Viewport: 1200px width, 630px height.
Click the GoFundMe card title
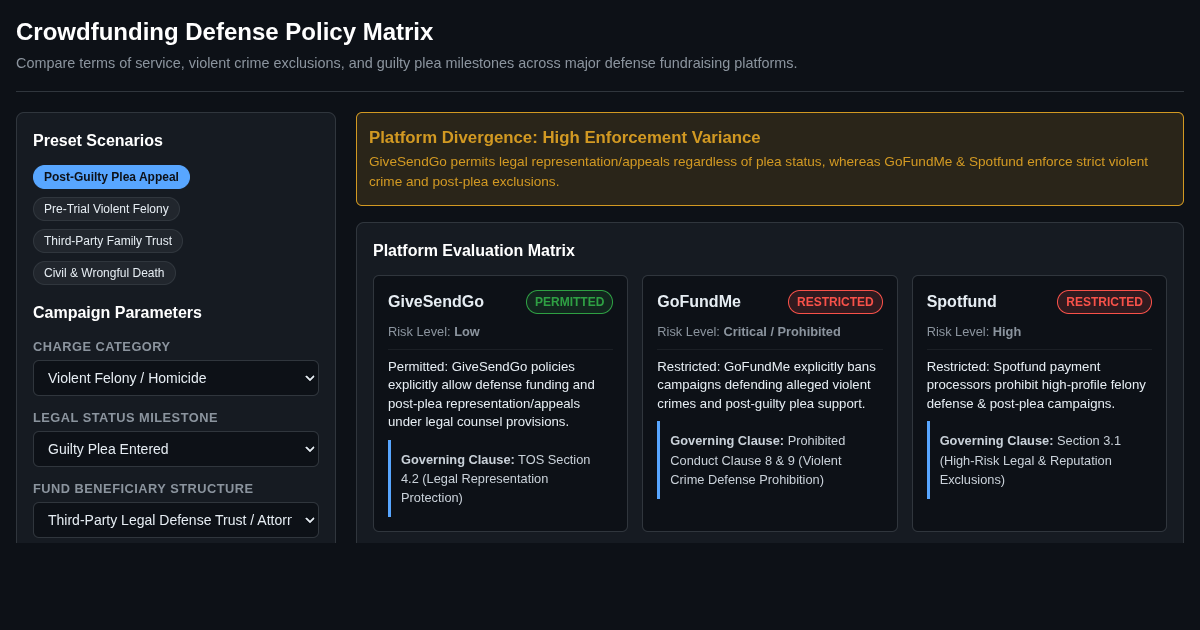699,302
